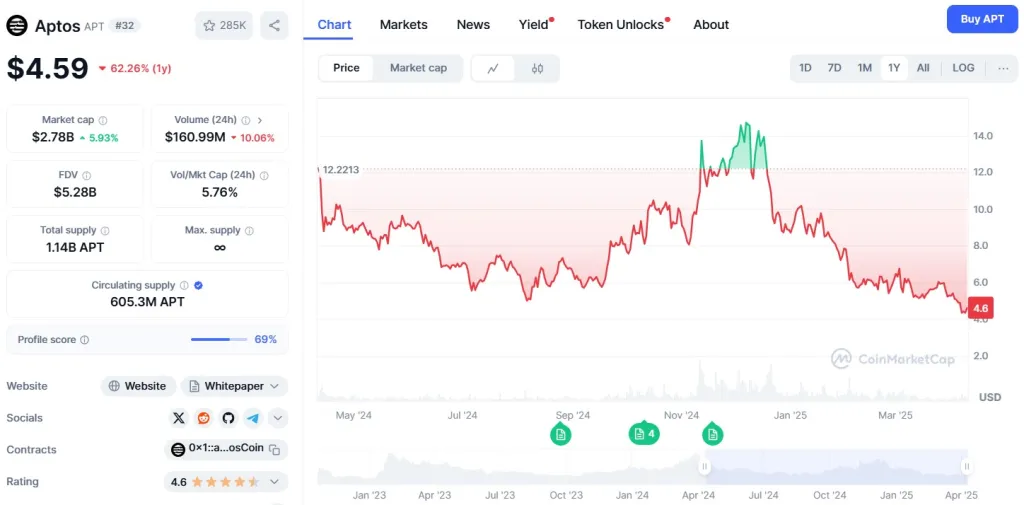Add Aptos to watchlist with star button
1024x505 pixels.
[x=225, y=25]
